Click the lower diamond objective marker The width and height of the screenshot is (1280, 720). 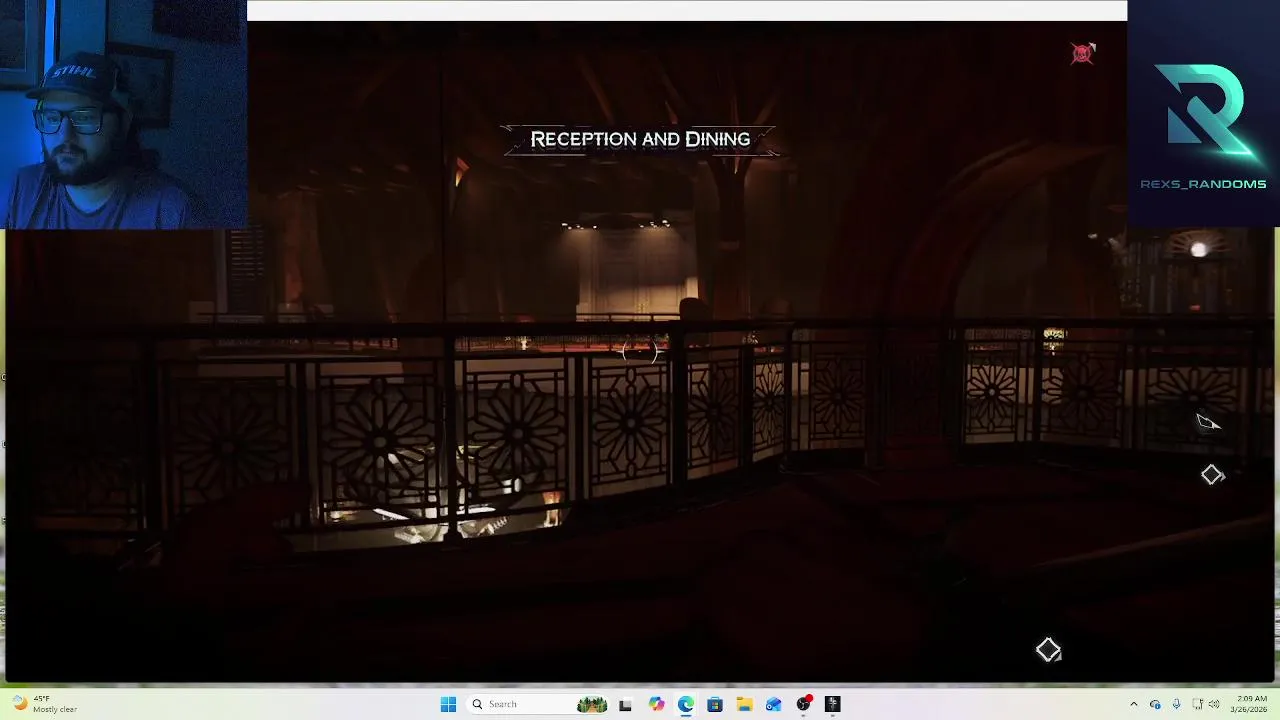click(1048, 650)
